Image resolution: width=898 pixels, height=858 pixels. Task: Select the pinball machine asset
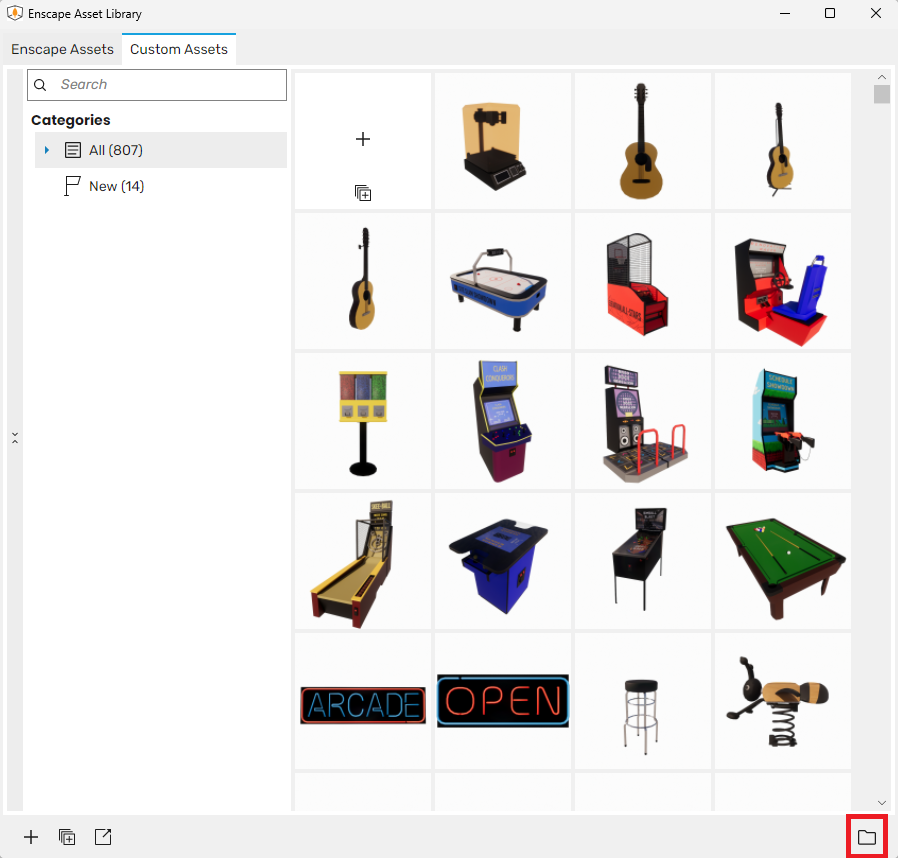[x=643, y=561]
